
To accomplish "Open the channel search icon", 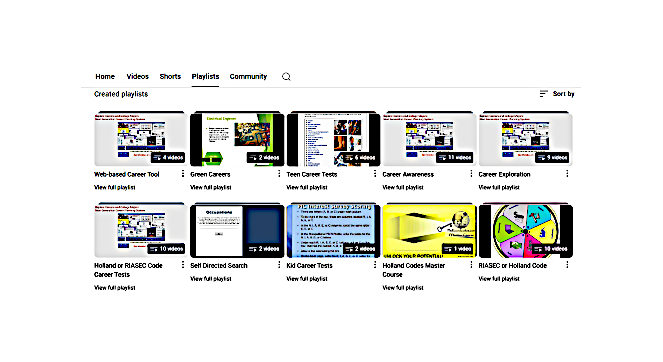I will pos(286,77).
